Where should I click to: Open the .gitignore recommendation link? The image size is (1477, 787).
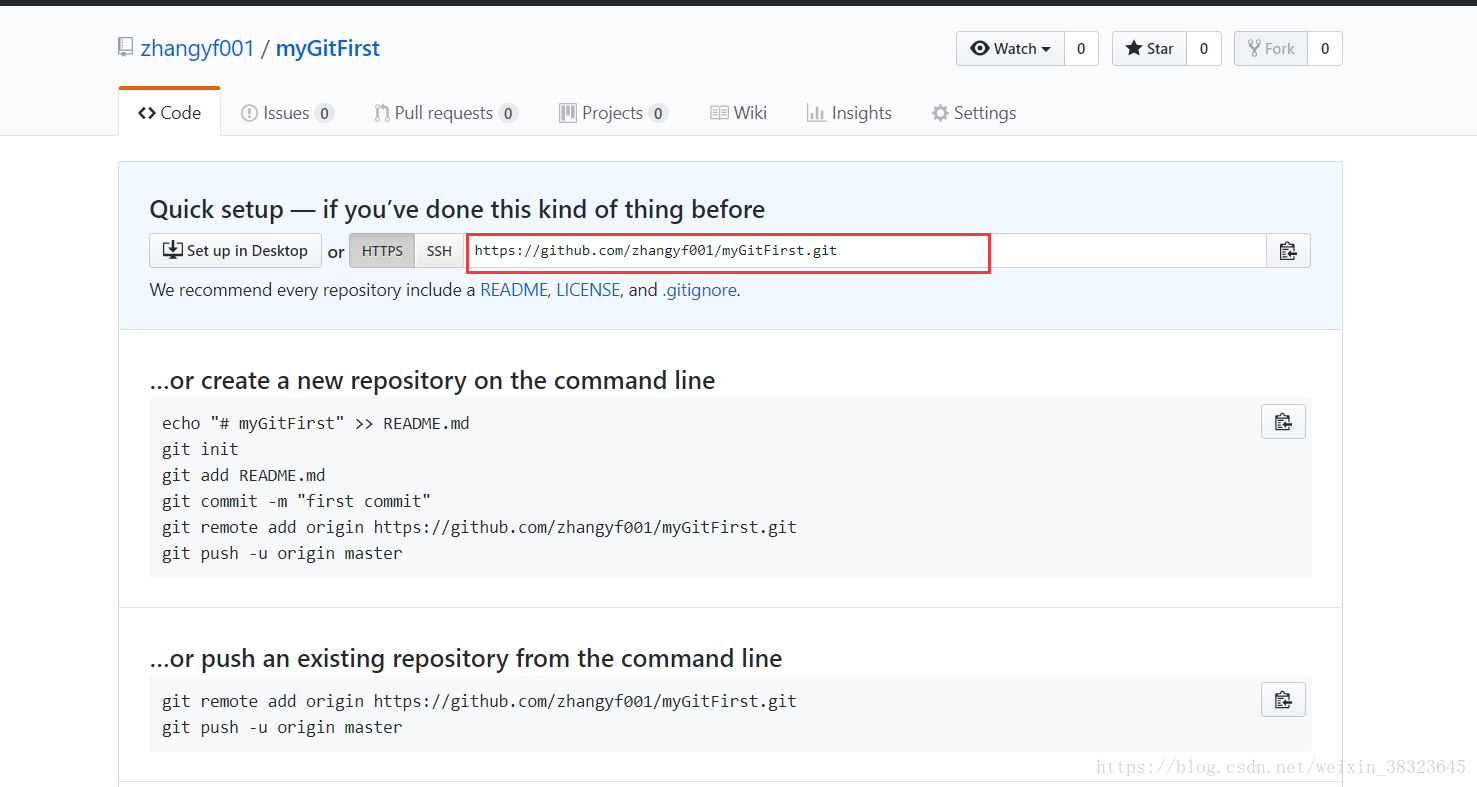(x=699, y=290)
